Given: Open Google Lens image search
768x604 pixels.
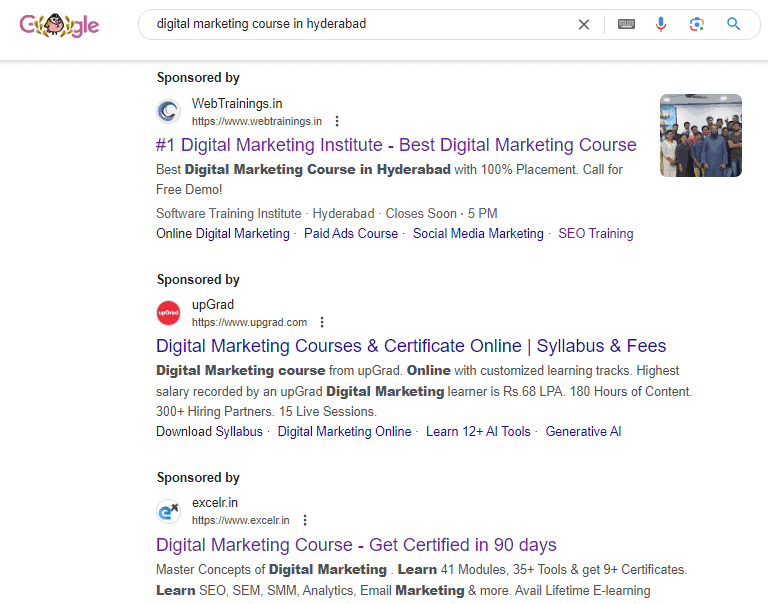Looking at the screenshot, I should pyautogui.click(x=697, y=24).
